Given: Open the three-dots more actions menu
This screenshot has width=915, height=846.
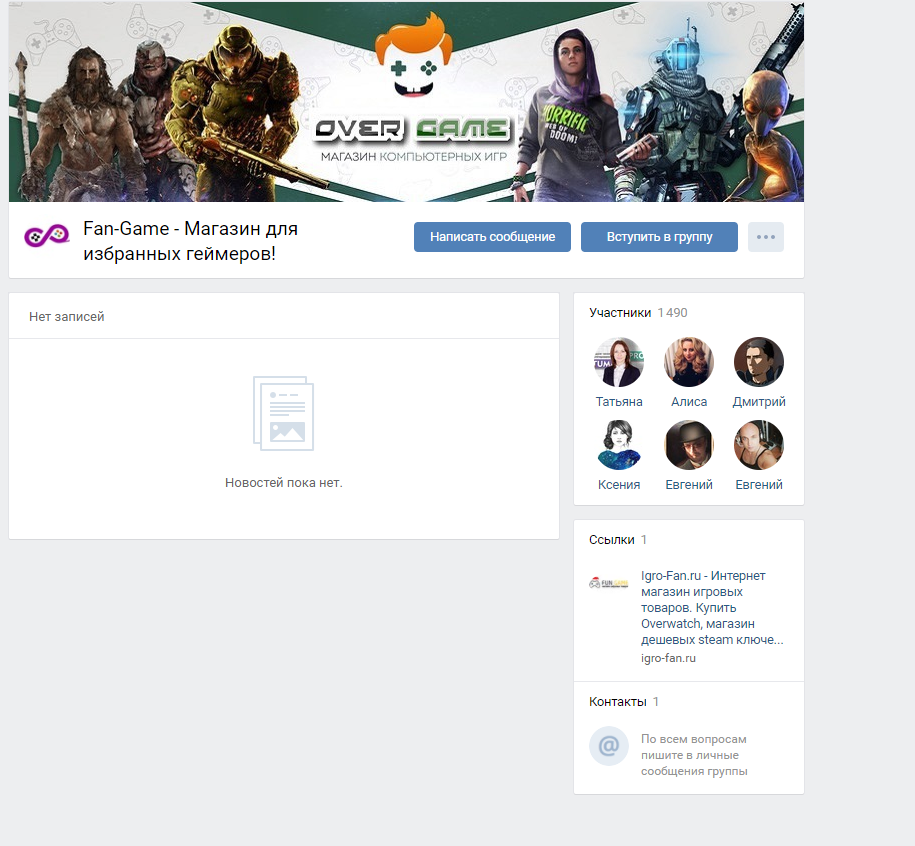Looking at the screenshot, I should coord(766,237).
